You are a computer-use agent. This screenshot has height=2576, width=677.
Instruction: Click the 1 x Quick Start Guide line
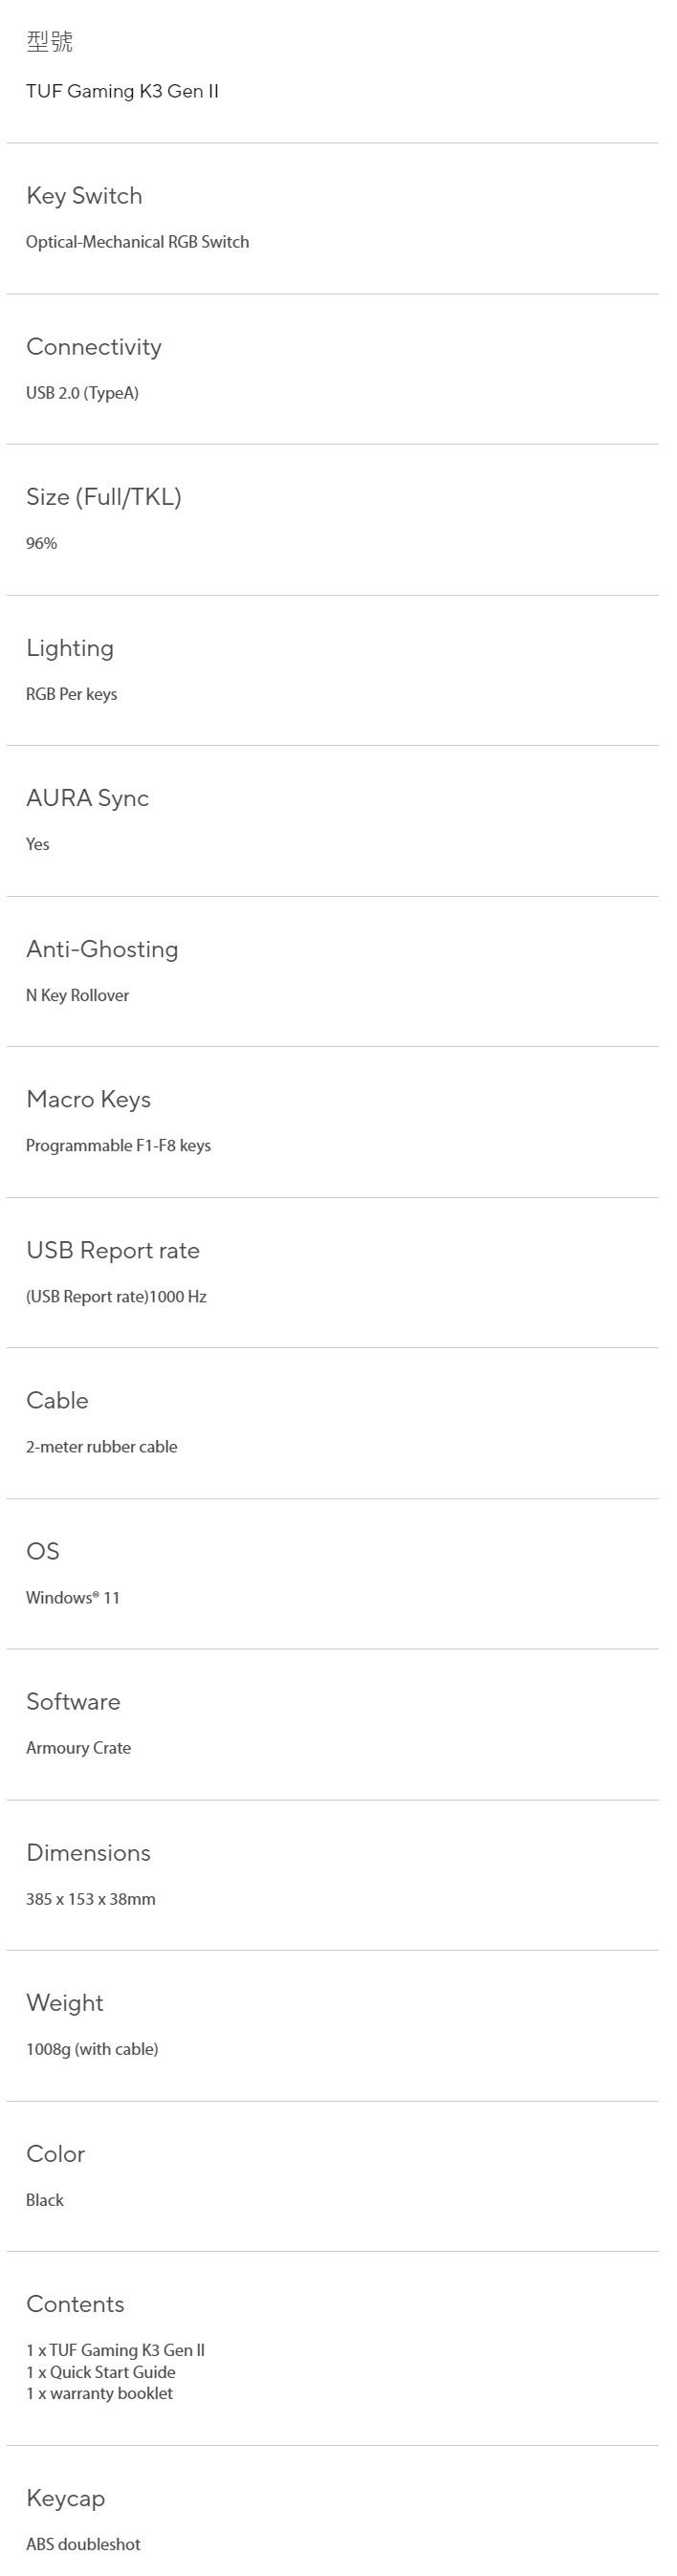tap(100, 2371)
